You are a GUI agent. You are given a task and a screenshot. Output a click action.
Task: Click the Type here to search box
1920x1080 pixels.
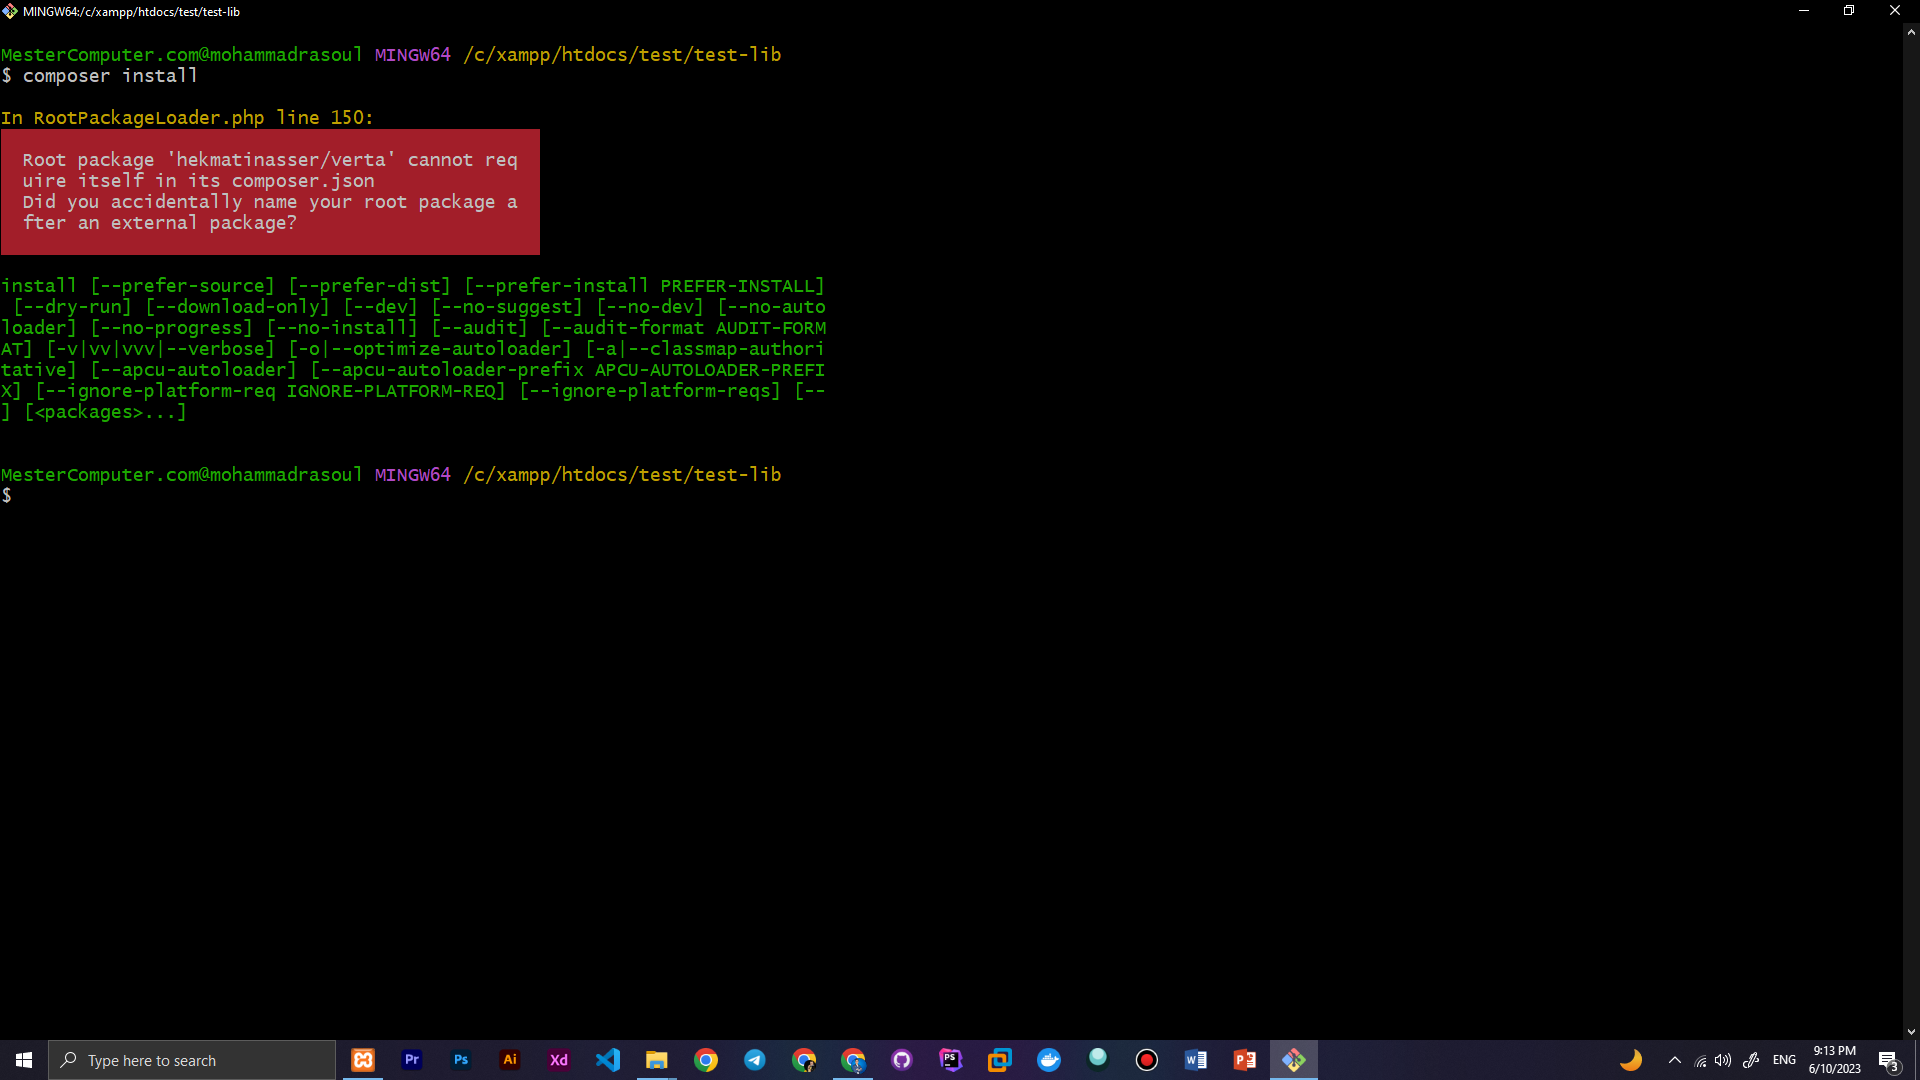(192, 1060)
